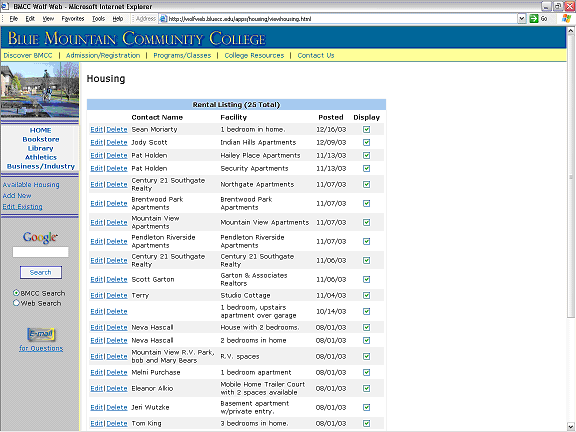Edit the Tom King listing

[96, 424]
